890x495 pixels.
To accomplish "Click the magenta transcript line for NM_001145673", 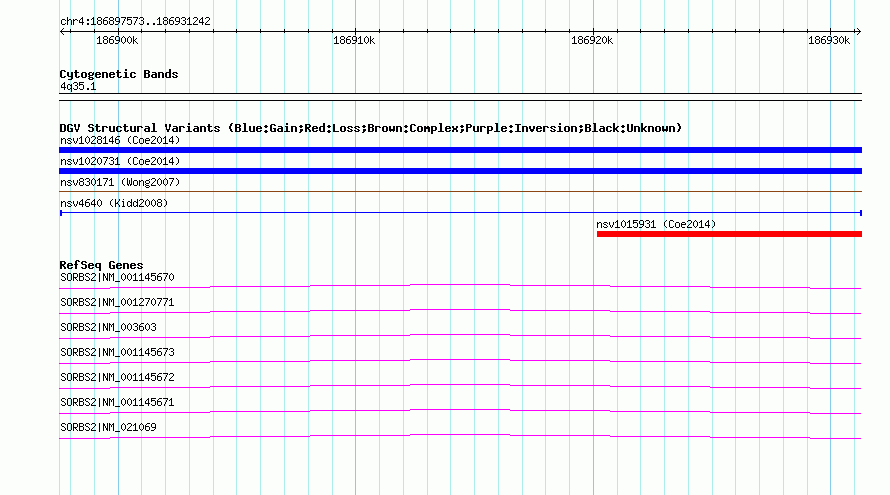I will pyautogui.click(x=460, y=361).
